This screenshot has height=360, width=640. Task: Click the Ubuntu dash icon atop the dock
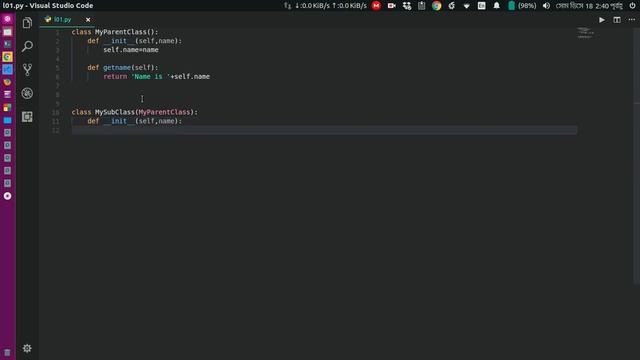[7, 19]
